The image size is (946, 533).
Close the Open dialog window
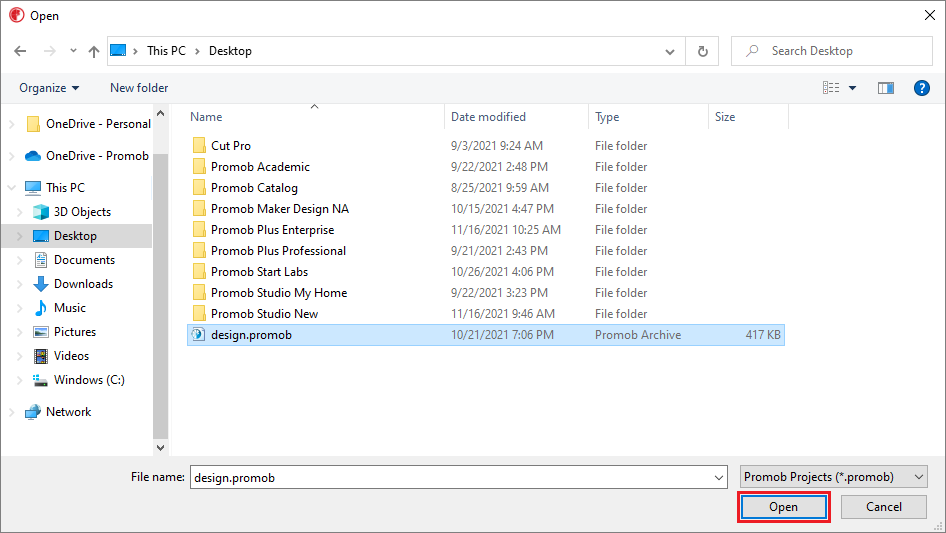[930, 15]
